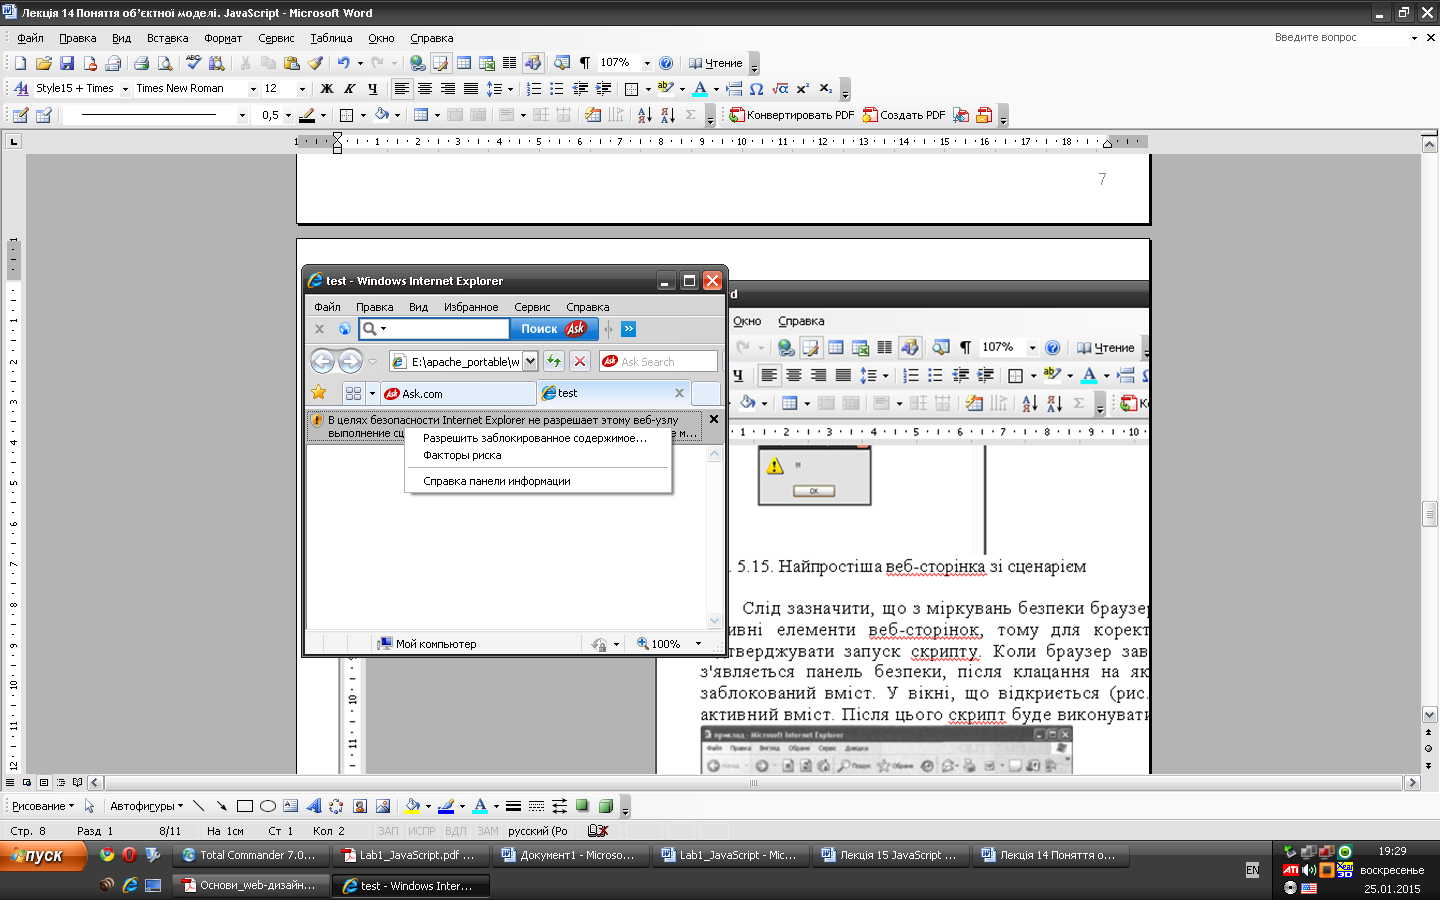Toggle Bold (Ж) formatting
This screenshot has width=1440, height=900.
(326, 89)
